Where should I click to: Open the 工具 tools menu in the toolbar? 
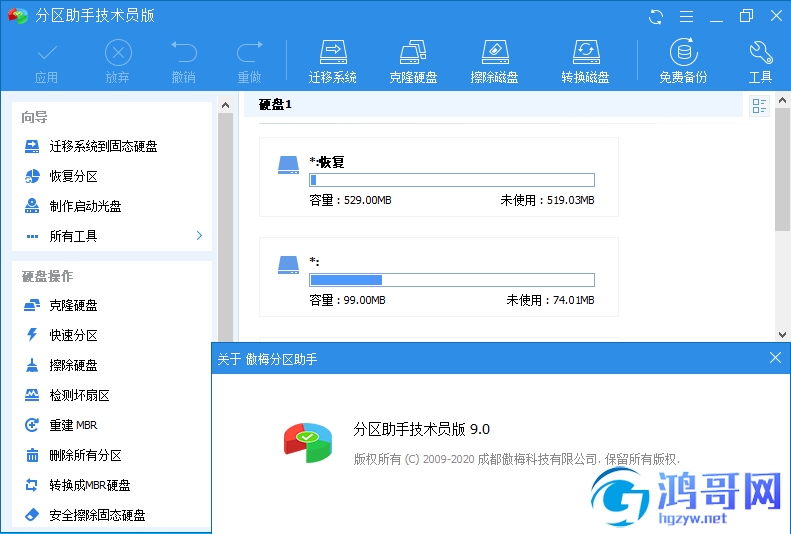(x=760, y=62)
